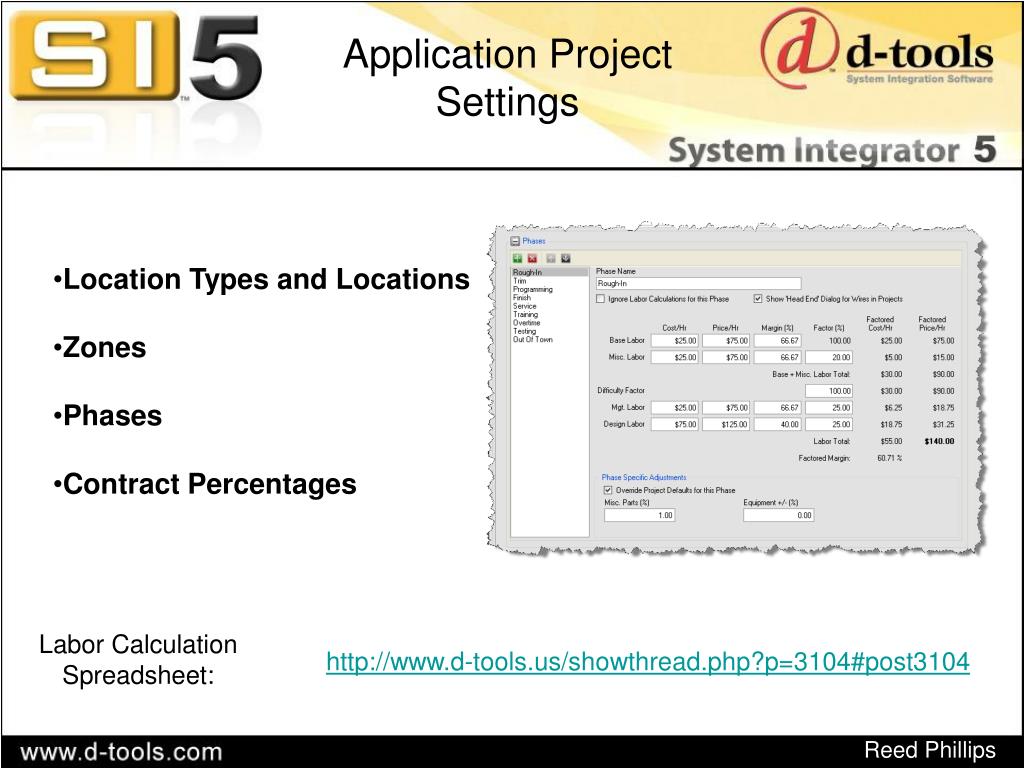This screenshot has width=1024, height=768.
Task: Click Base Labor Margin (%) field
Action: coord(777,341)
